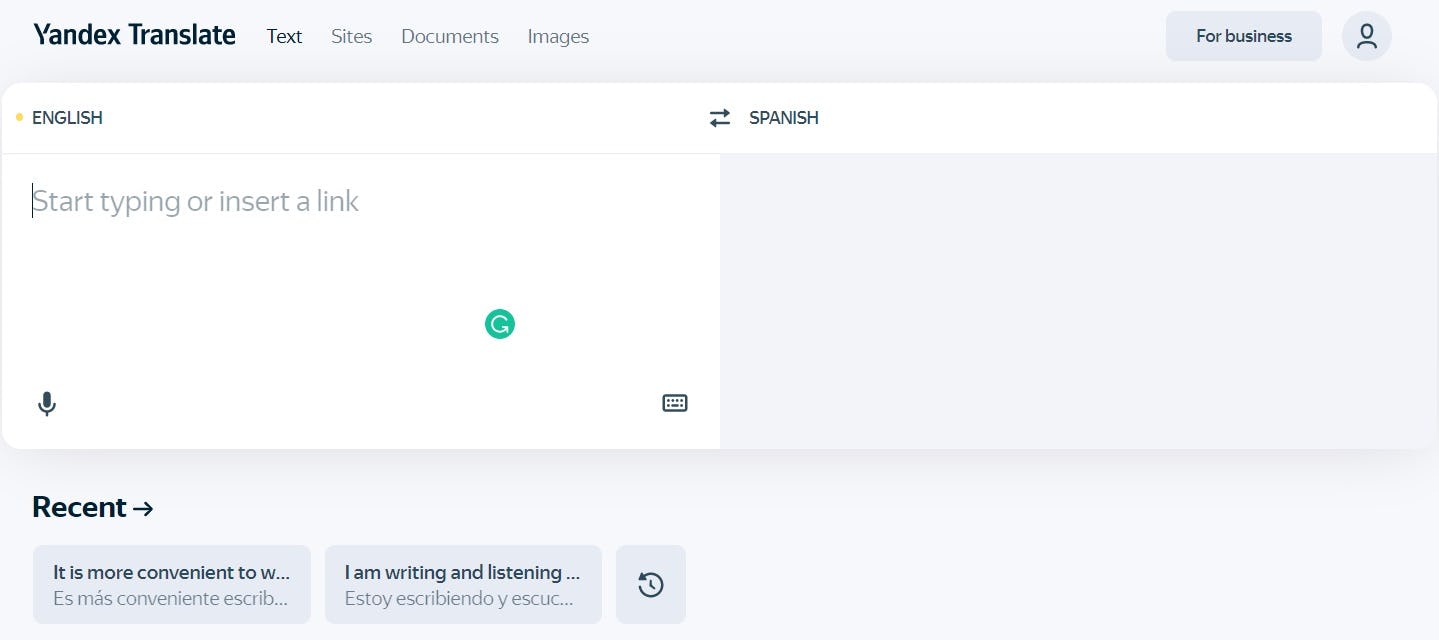The image size is (1439, 640).
Task: Select recent item "I am writing and listening"
Action: (463, 585)
